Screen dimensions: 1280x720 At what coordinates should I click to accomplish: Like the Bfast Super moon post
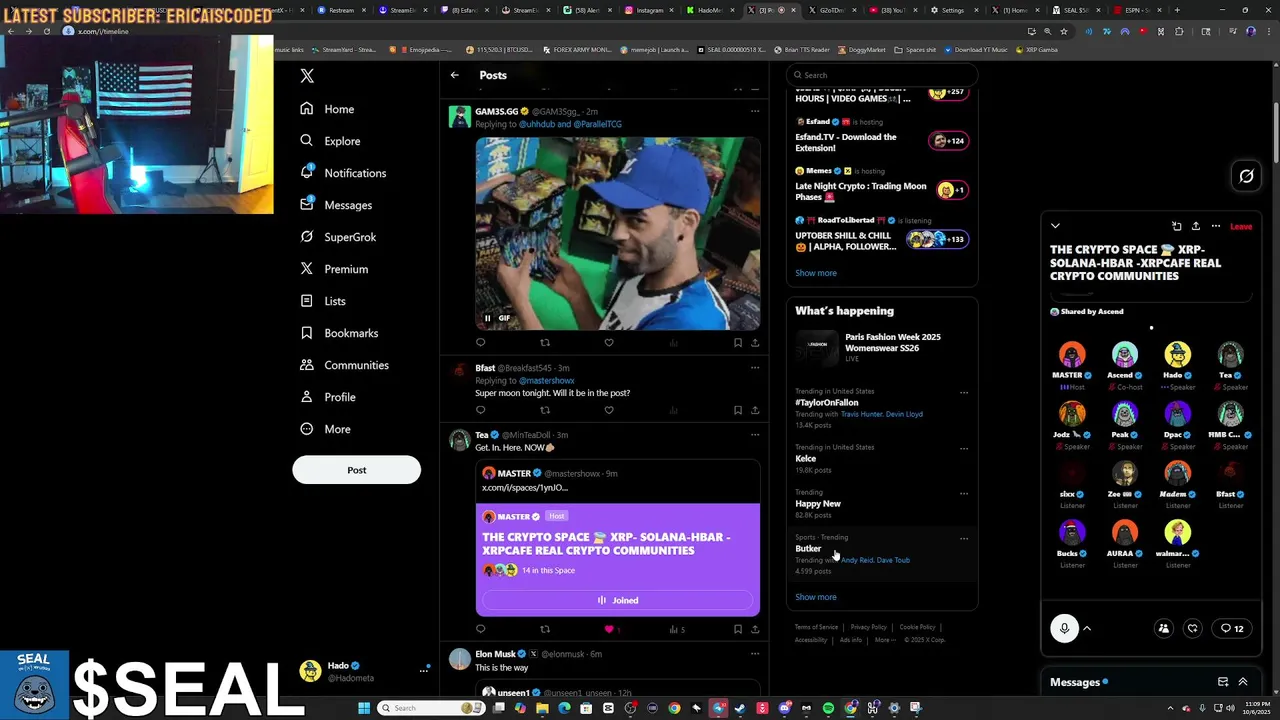tap(609, 410)
